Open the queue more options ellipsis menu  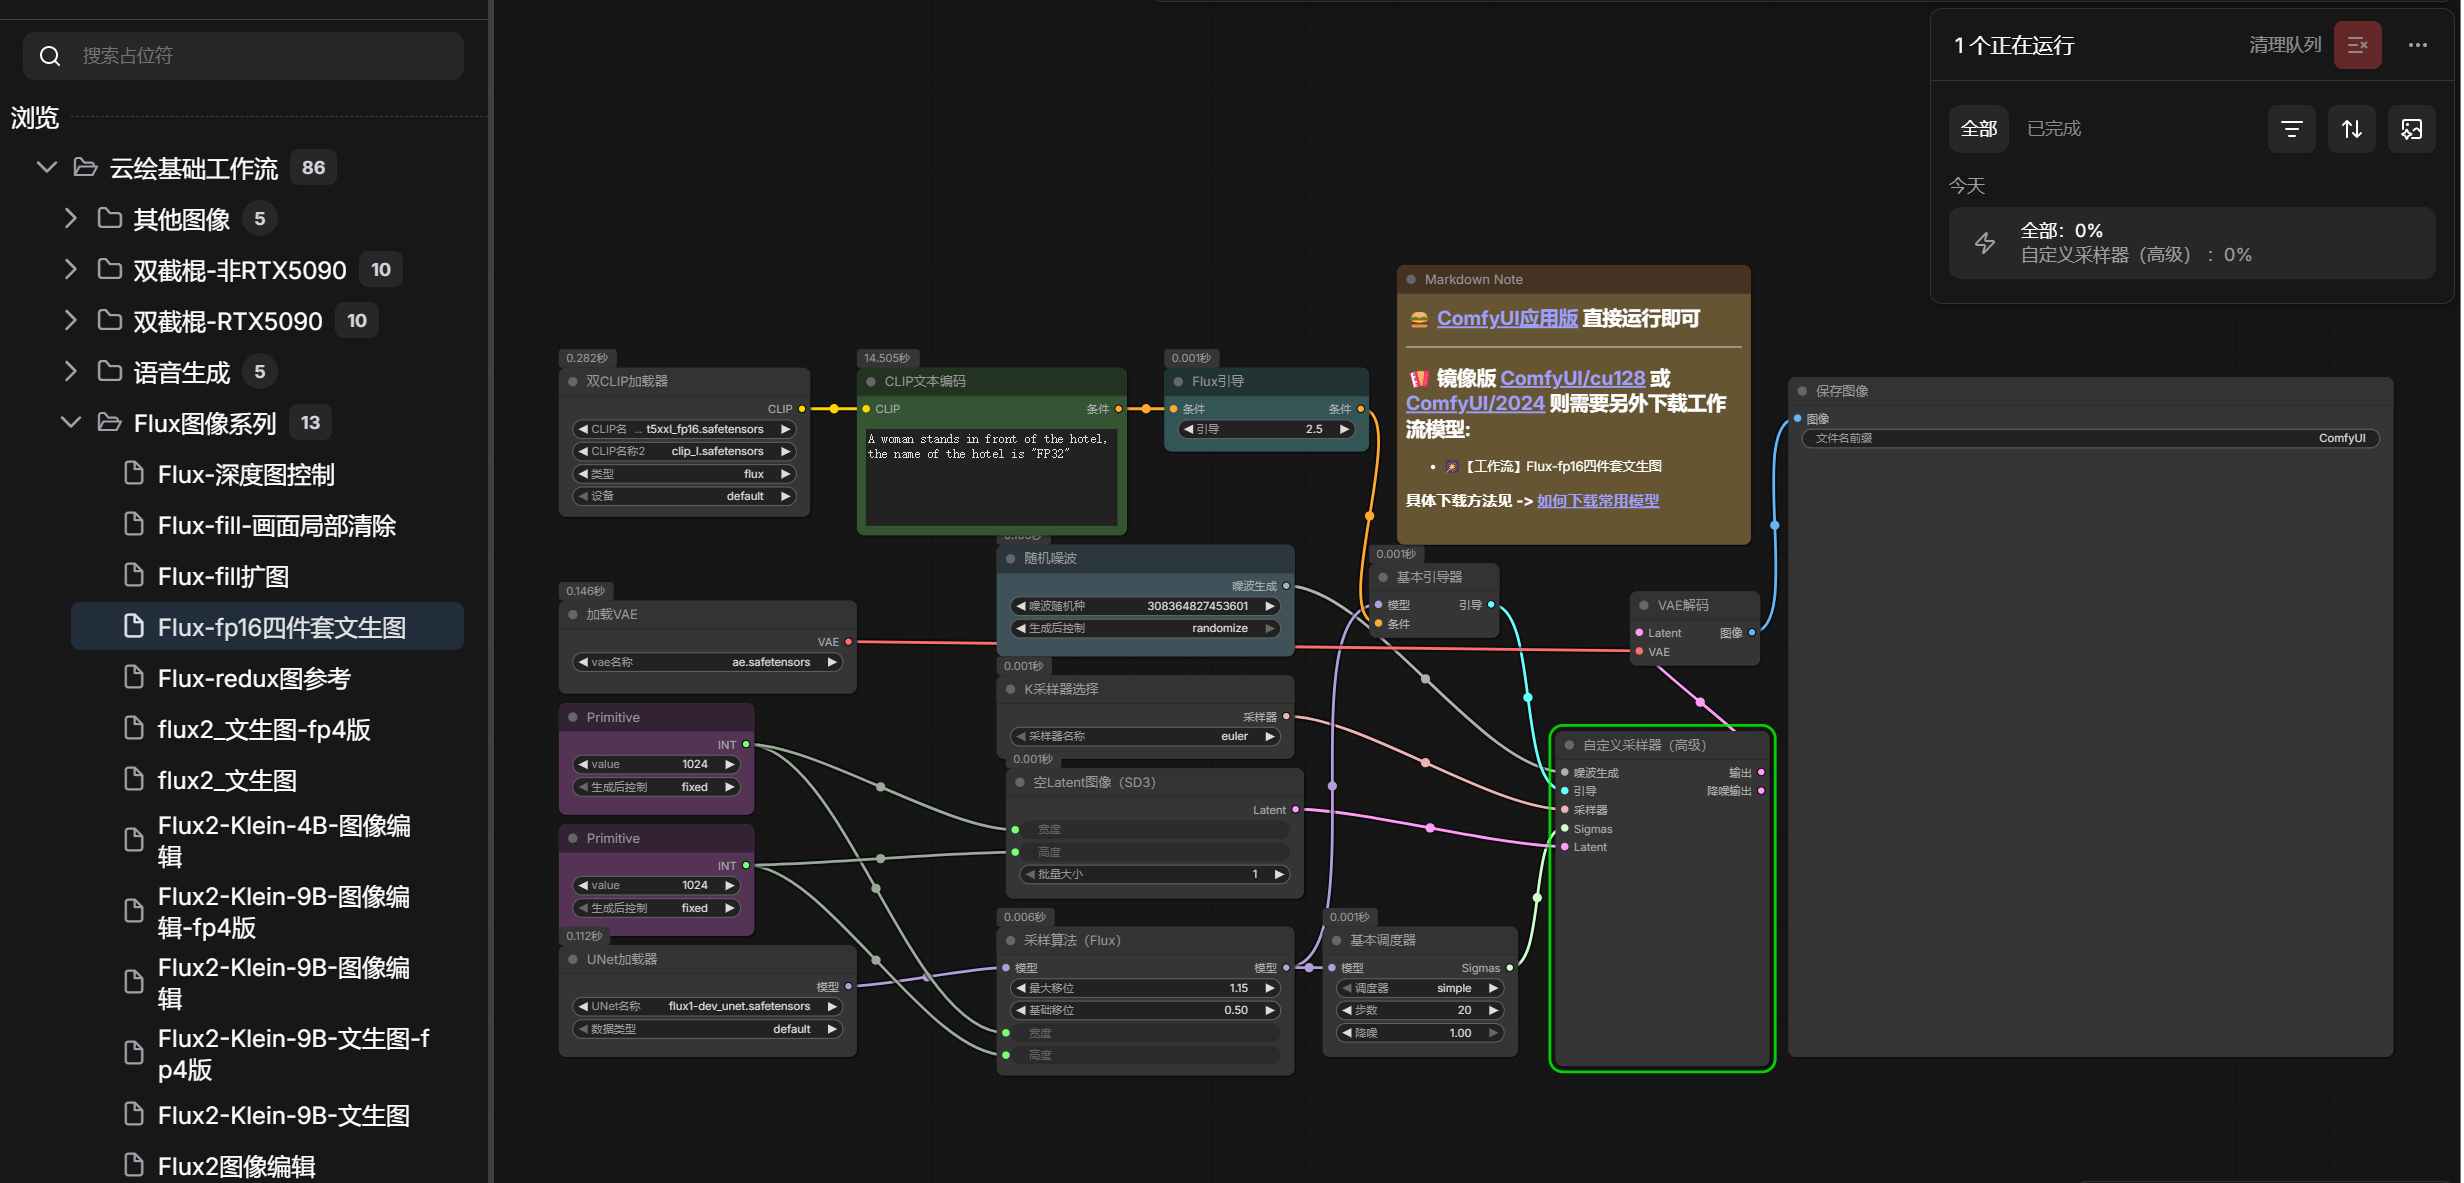click(x=2417, y=45)
